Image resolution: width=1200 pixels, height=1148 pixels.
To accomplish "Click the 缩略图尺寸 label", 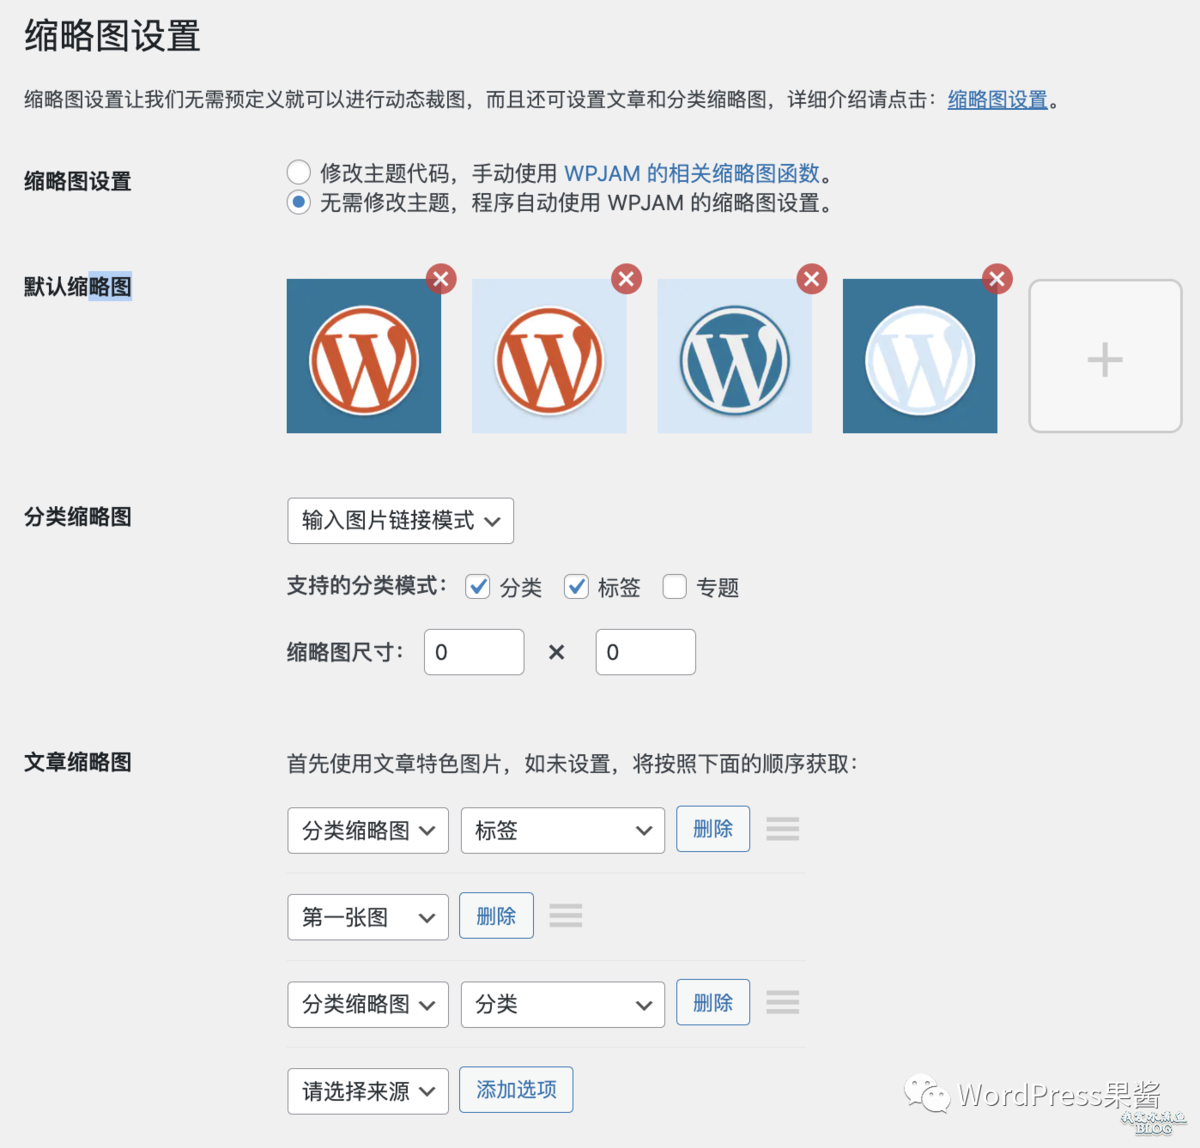I will coord(346,652).
